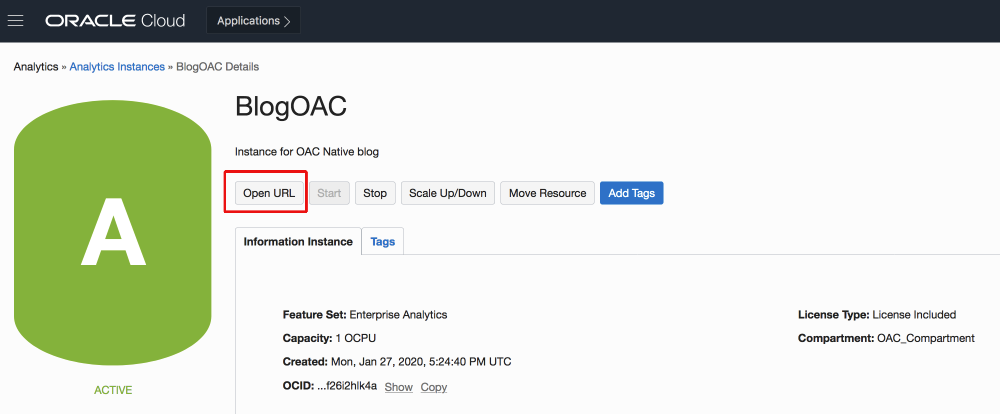This screenshot has height=414, width=1000.
Task: Click the ACTIVE status label
Action: point(112,390)
